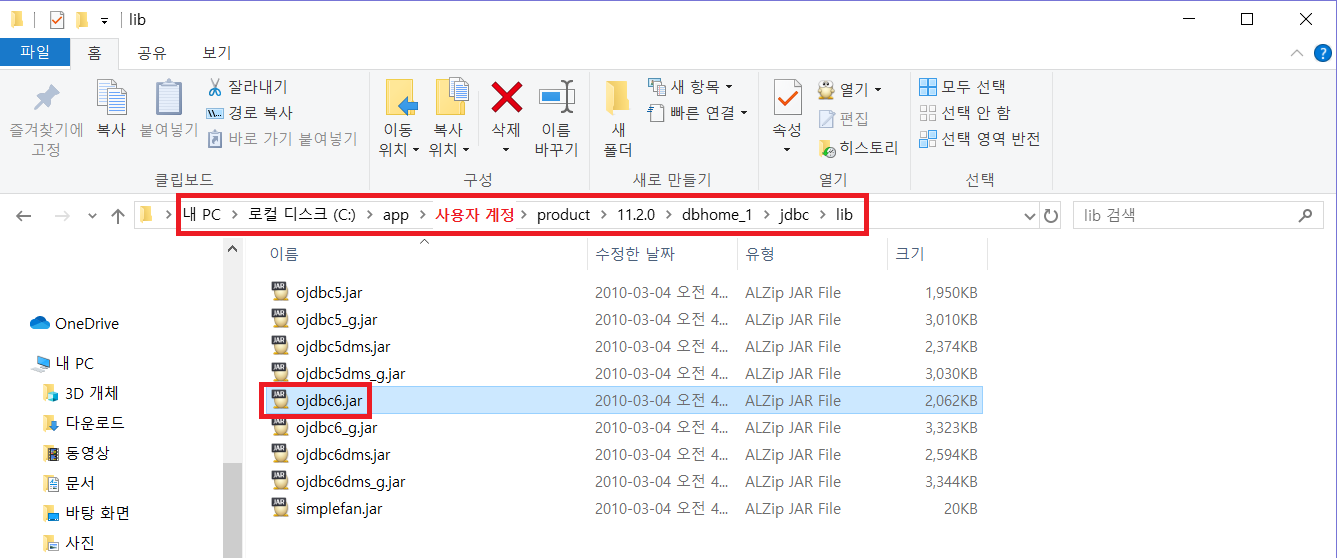The height and width of the screenshot is (558, 1337).
Task: Click the 복사 copy icon in the clipboard group
Action: (110, 98)
